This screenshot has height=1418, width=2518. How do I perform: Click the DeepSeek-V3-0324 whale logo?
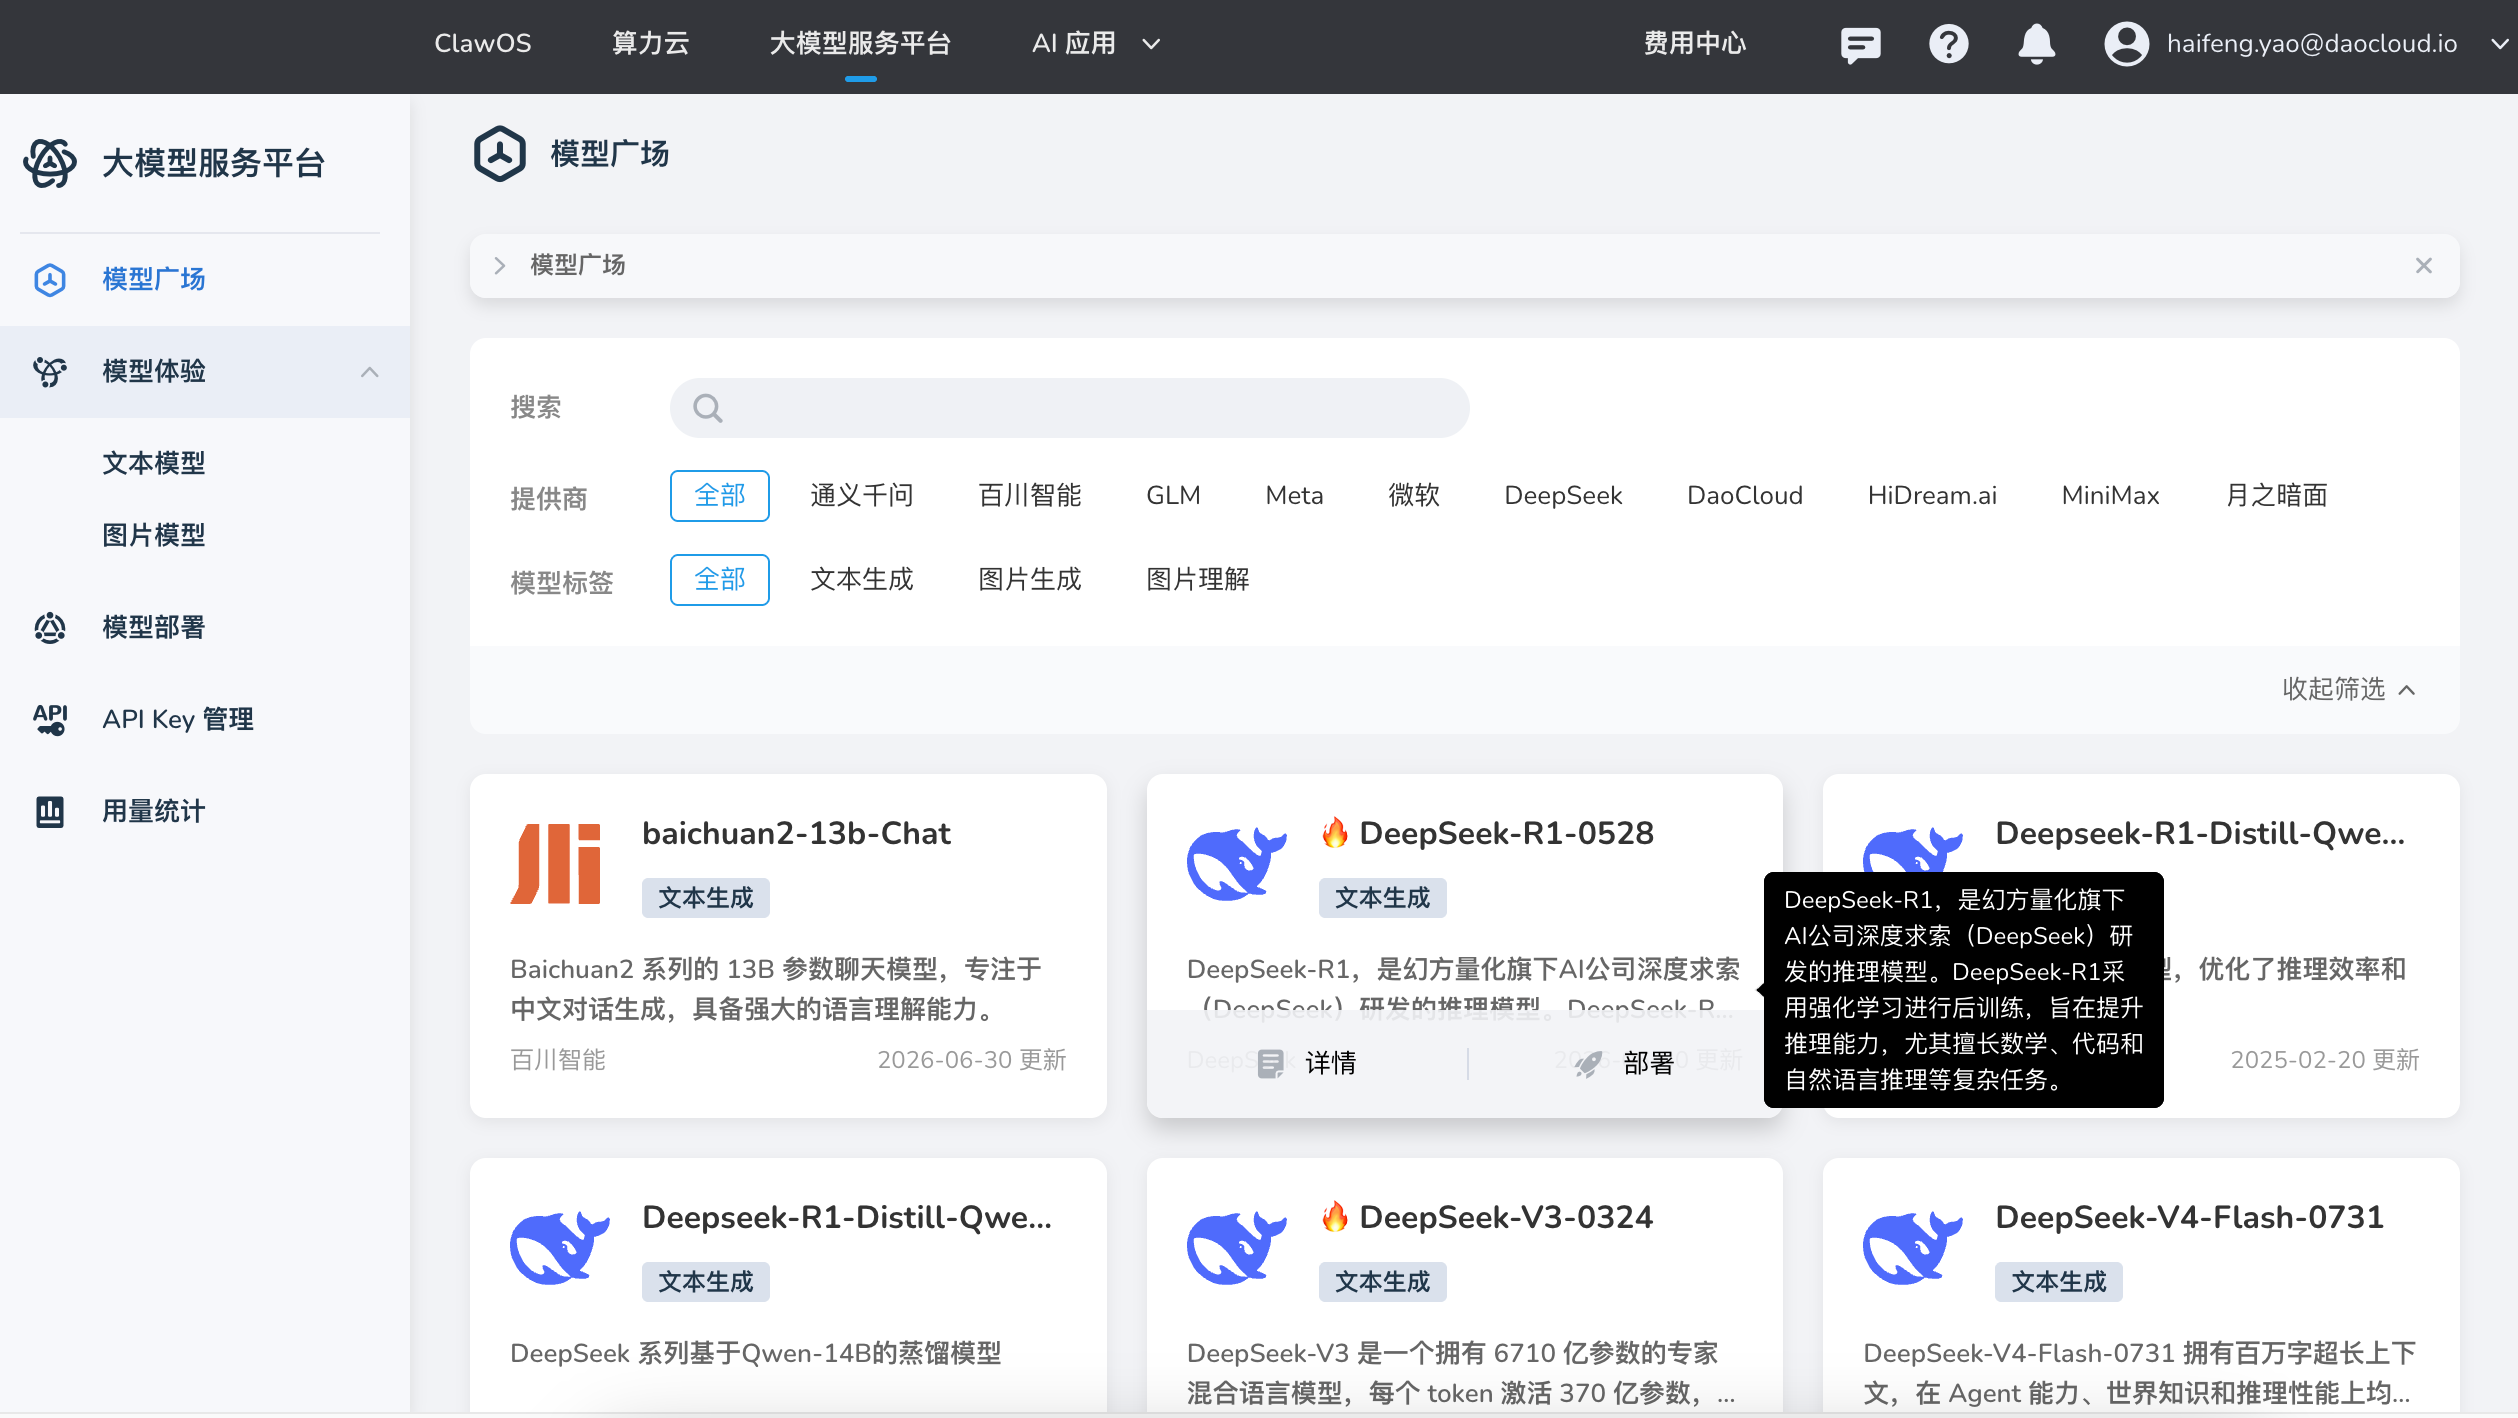pyautogui.click(x=1236, y=1247)
